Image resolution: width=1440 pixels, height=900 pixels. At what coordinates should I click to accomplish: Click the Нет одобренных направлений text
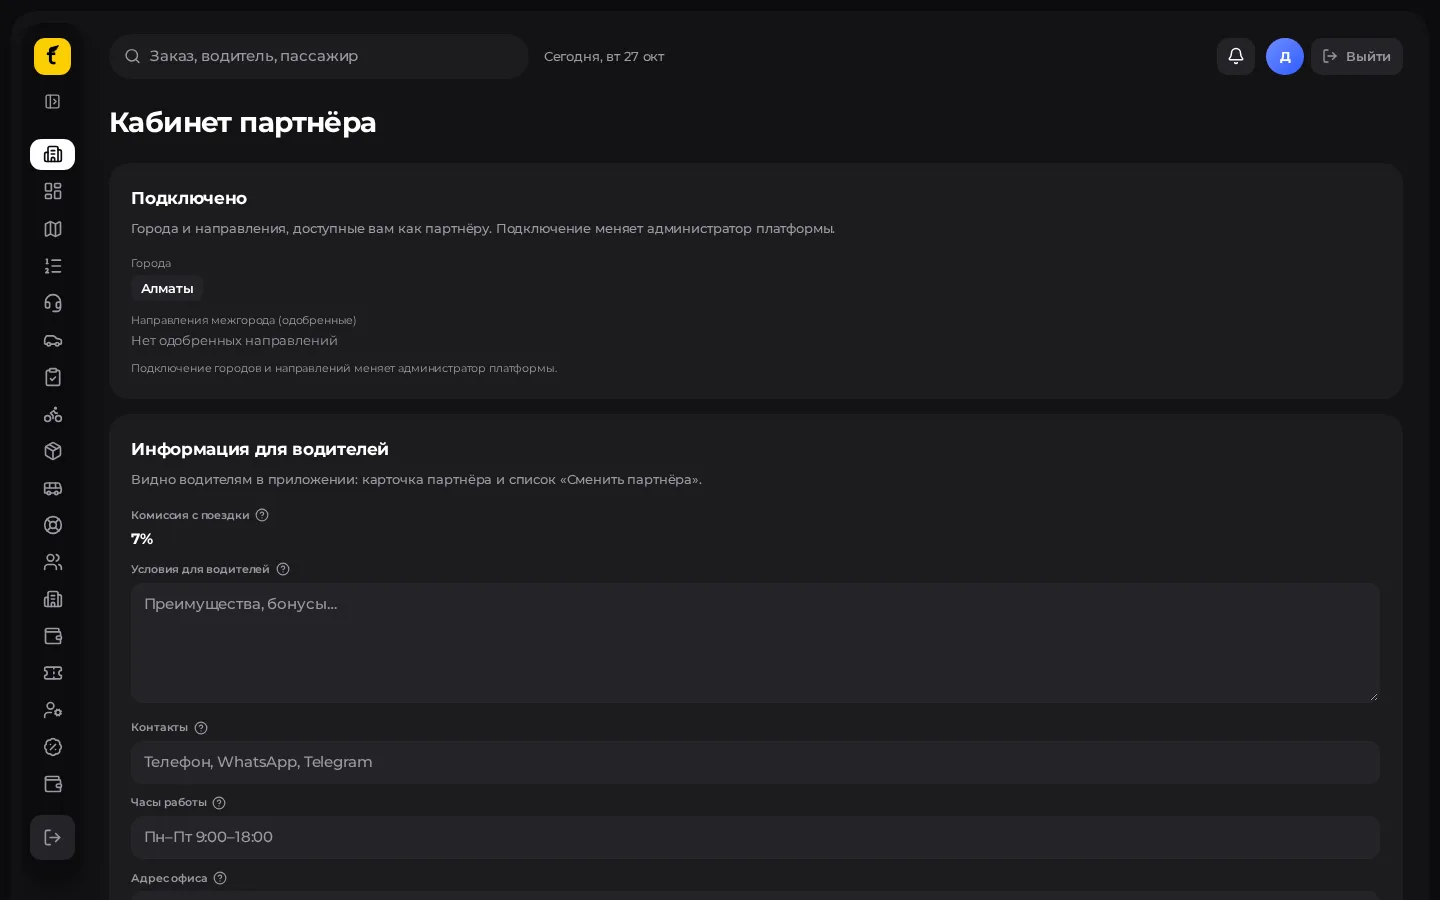[x=234, y=340]
